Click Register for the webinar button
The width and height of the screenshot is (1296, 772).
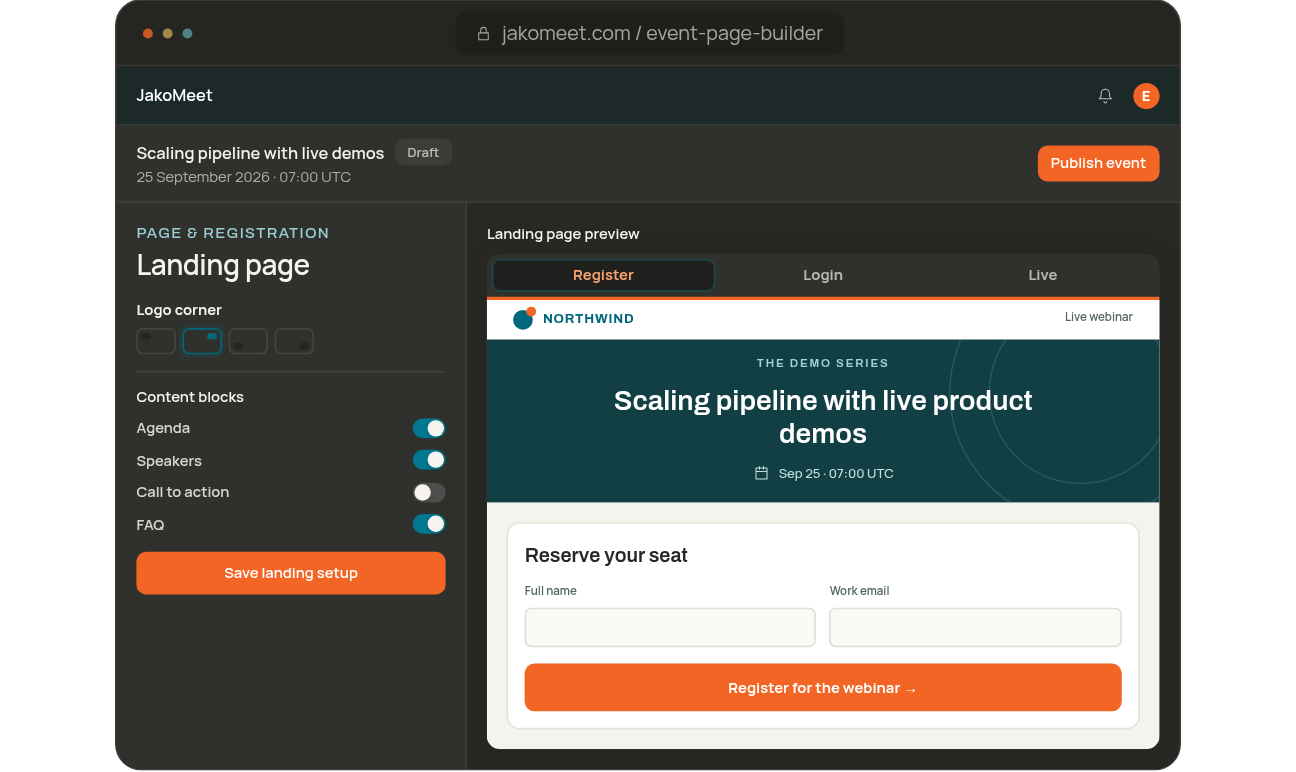coord(823,688)
